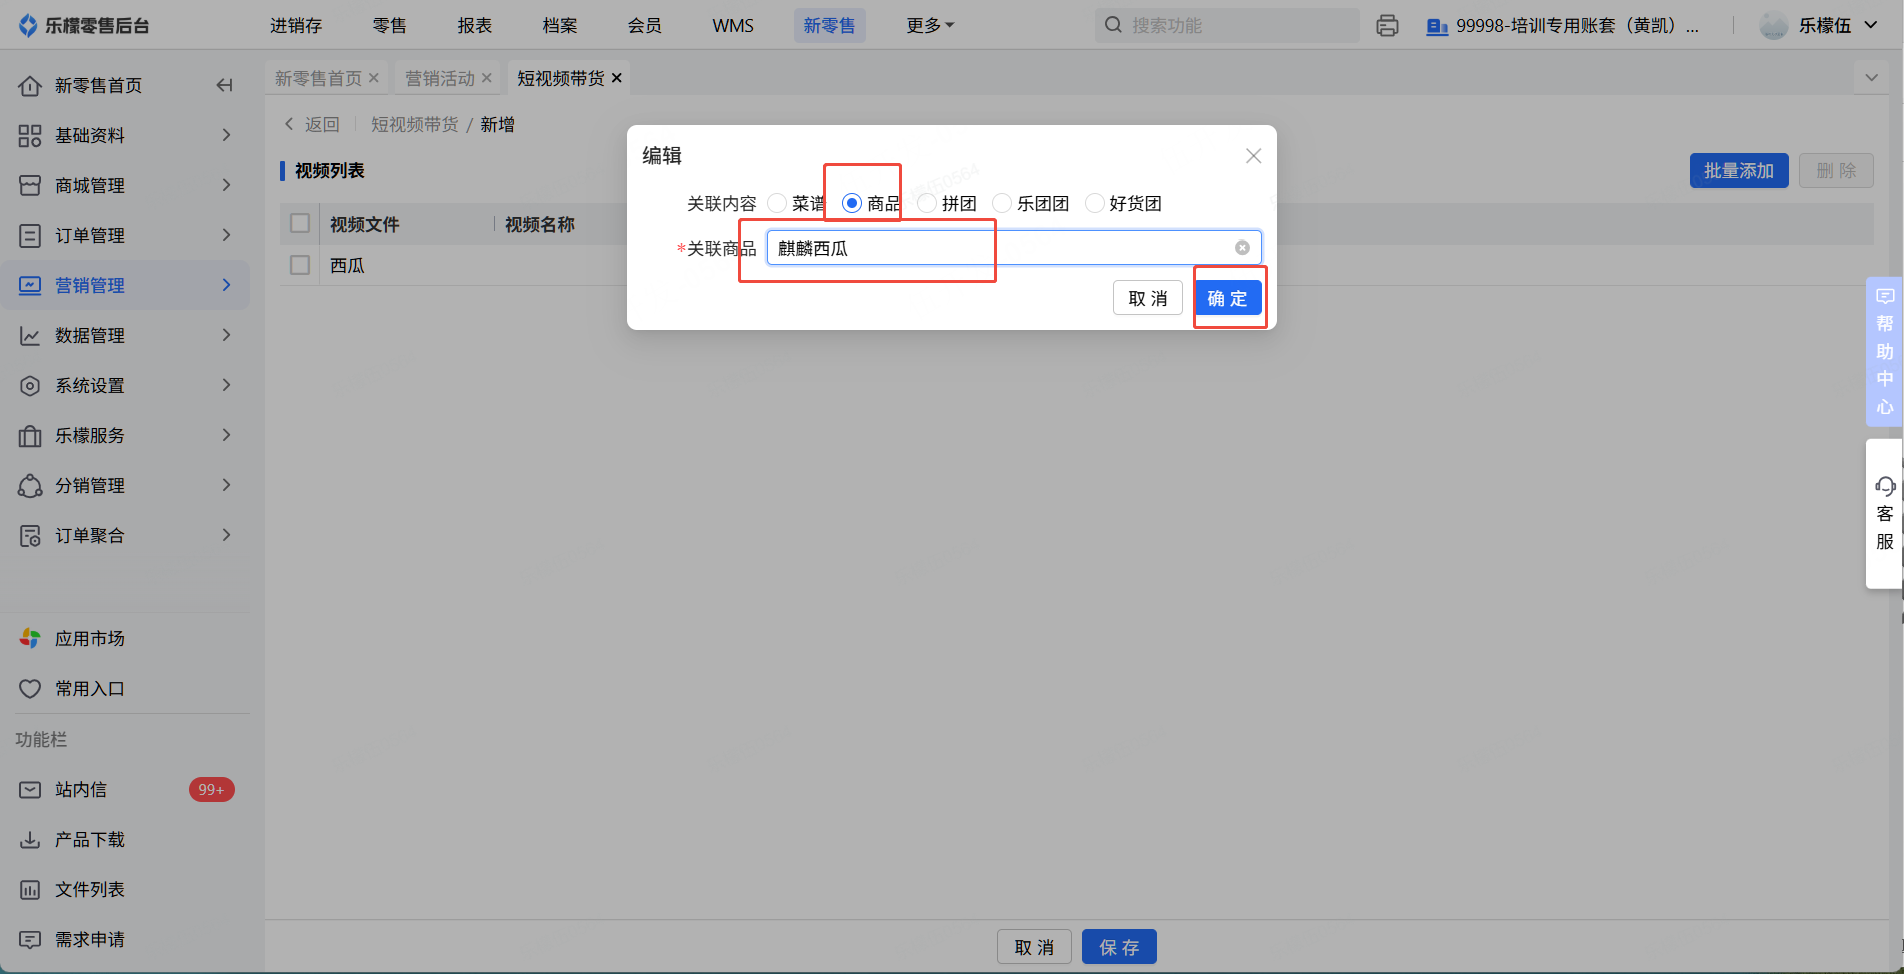Click the 产品下载 download icon

[x=30, y=840]
